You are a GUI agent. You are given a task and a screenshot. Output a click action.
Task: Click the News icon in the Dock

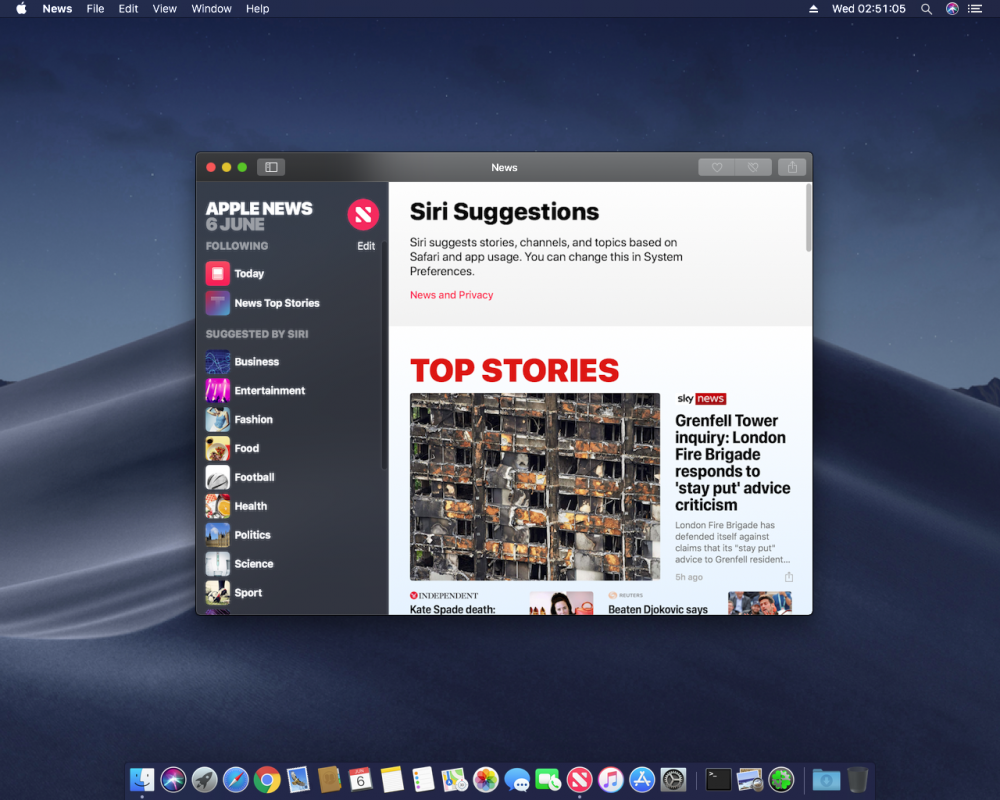click(x=579, y=780)
